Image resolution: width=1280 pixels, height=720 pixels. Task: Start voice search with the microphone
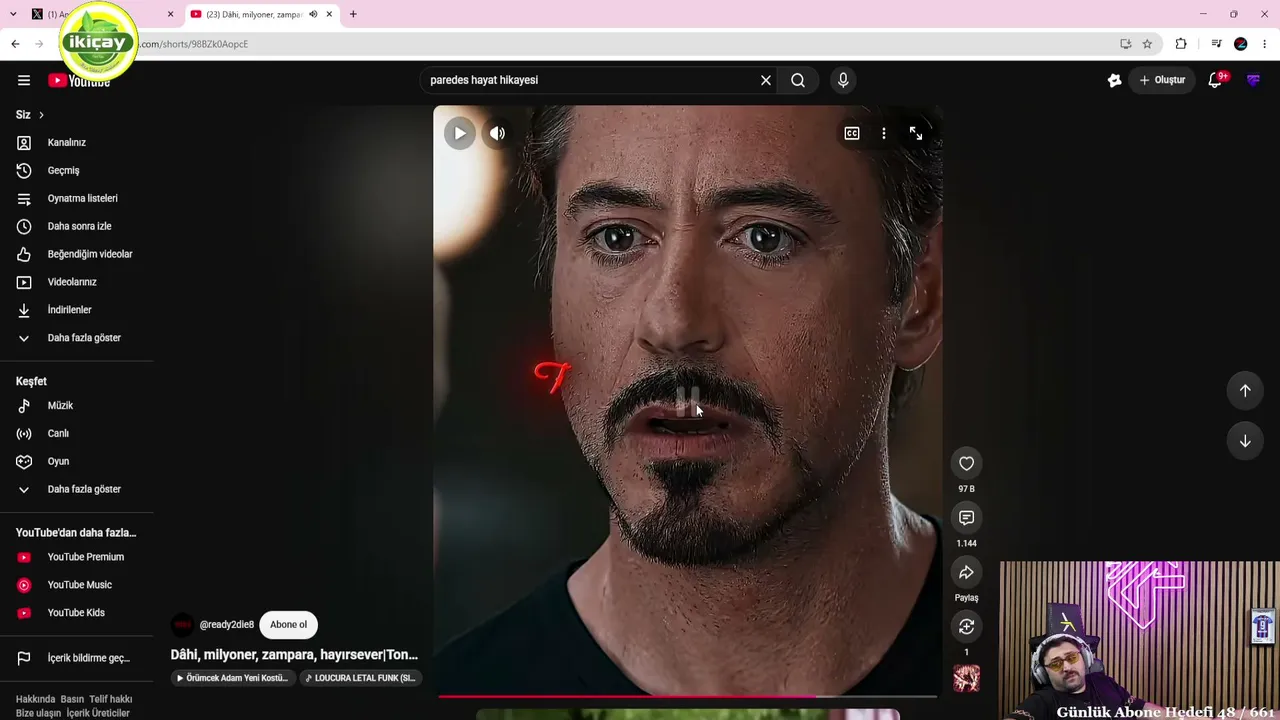pyautogui.click(x=843, y=80)
